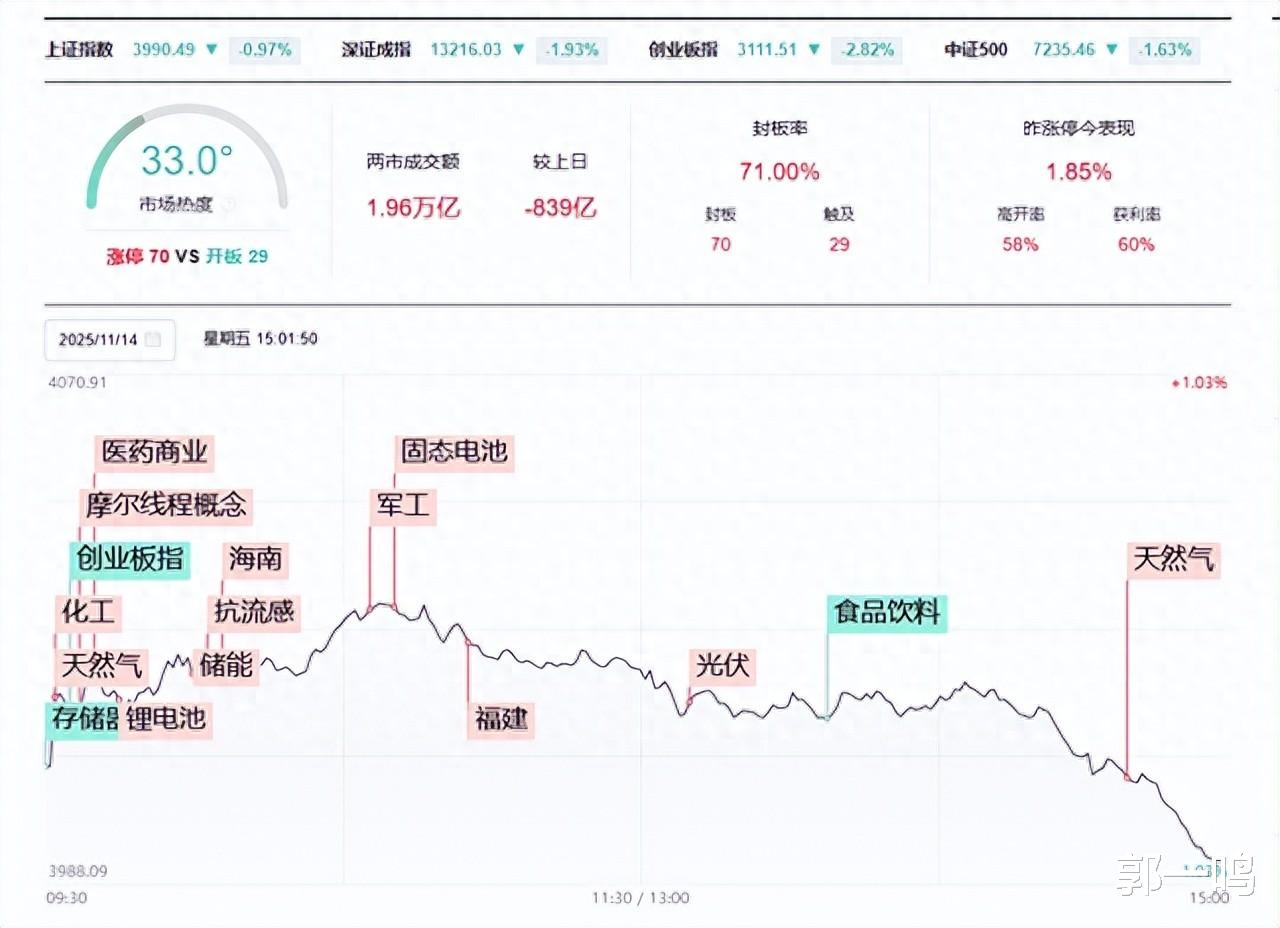Click the down triangle next to 13216.03

(518, 49)
